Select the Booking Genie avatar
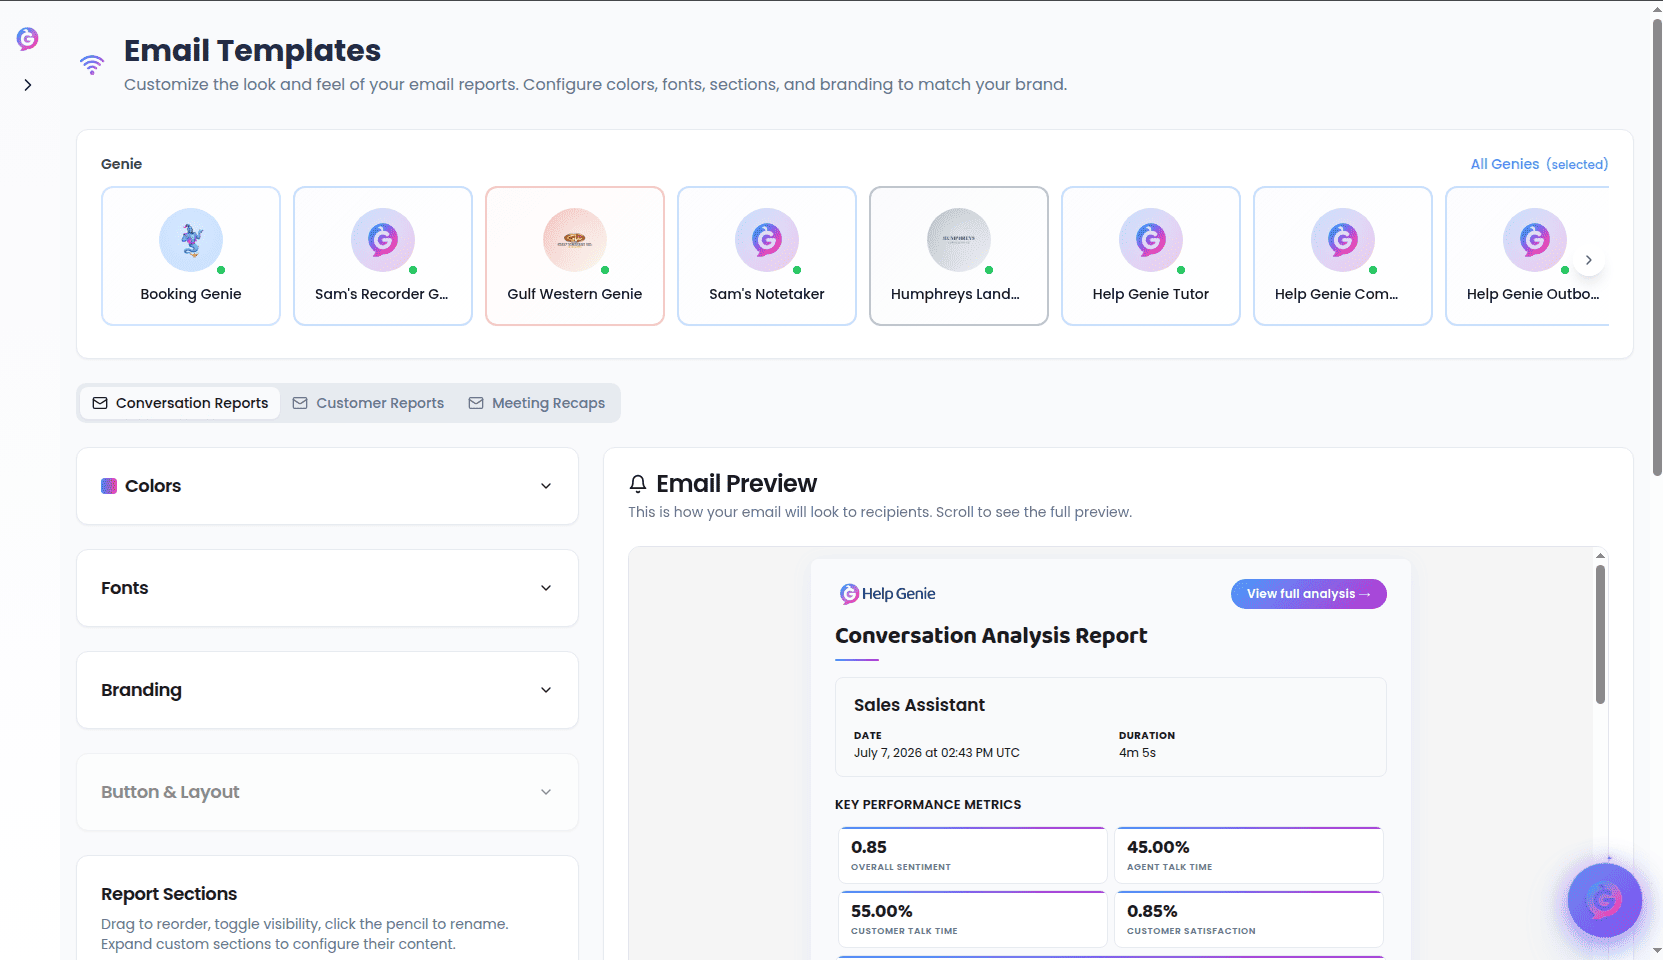This screenshot has width=1663, height=960. tap(191, 240)
